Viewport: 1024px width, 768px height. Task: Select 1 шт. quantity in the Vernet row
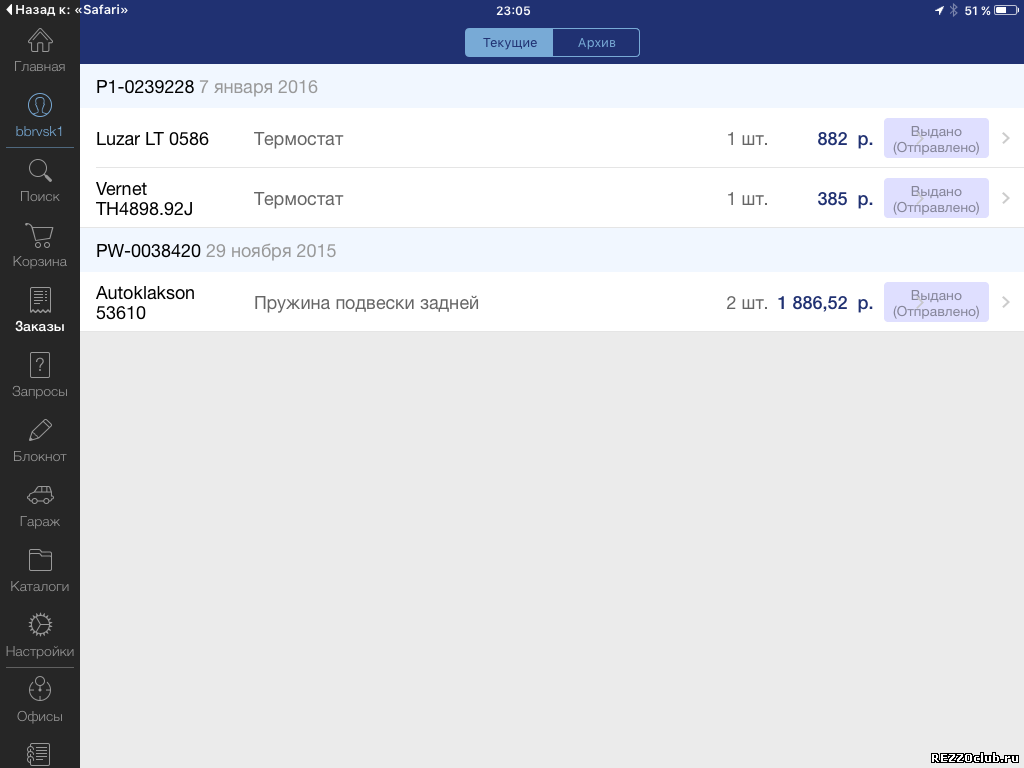pyautogui.click(x=748, y=199)
